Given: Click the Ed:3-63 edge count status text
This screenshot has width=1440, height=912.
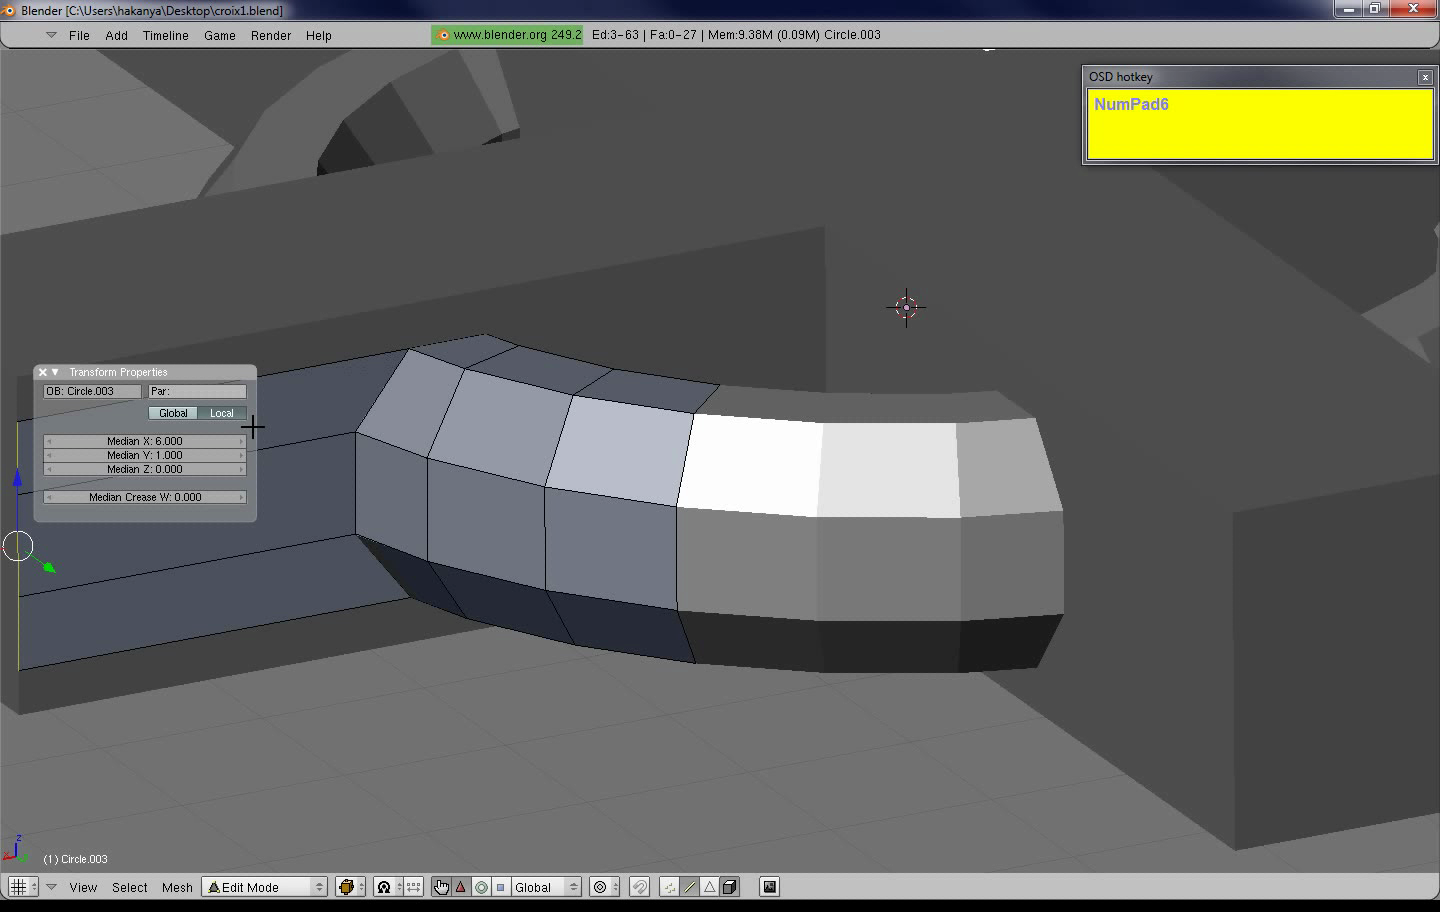Looking at the screenshot, I should coord(615,35).
